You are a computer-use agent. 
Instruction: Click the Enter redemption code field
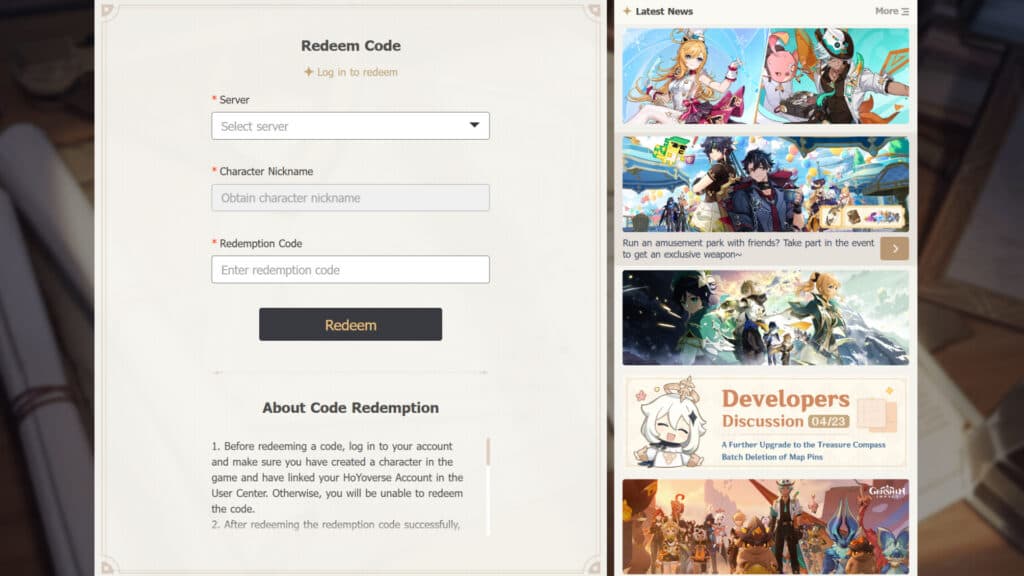pyautogui.click(x=350, y=269)
